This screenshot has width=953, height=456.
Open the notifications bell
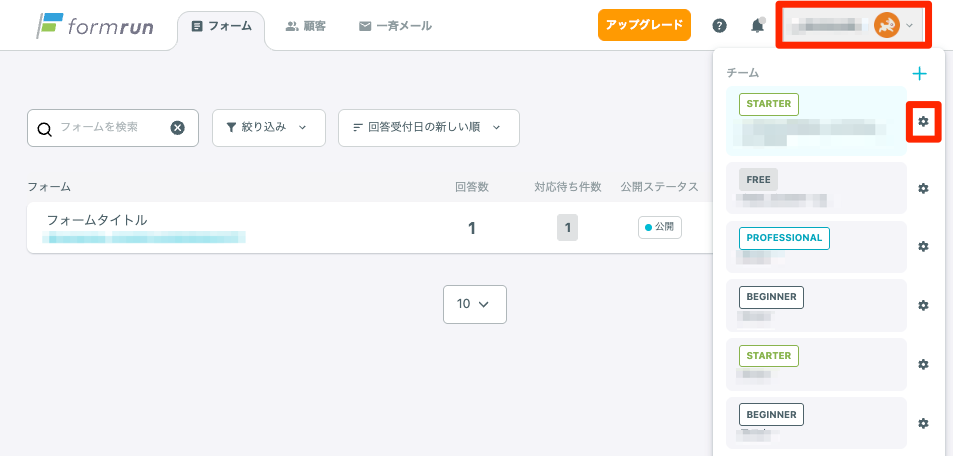click(x=757, y=26)
